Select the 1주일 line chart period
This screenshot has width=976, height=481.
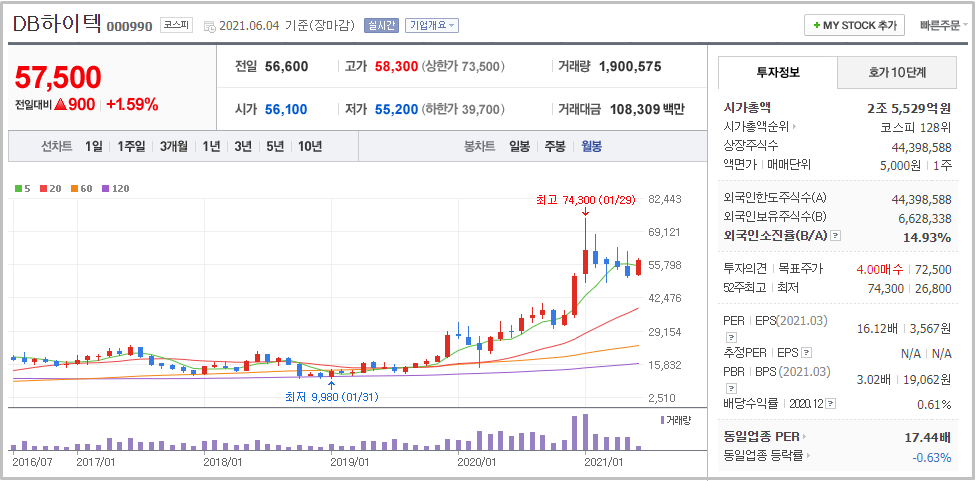131,146
